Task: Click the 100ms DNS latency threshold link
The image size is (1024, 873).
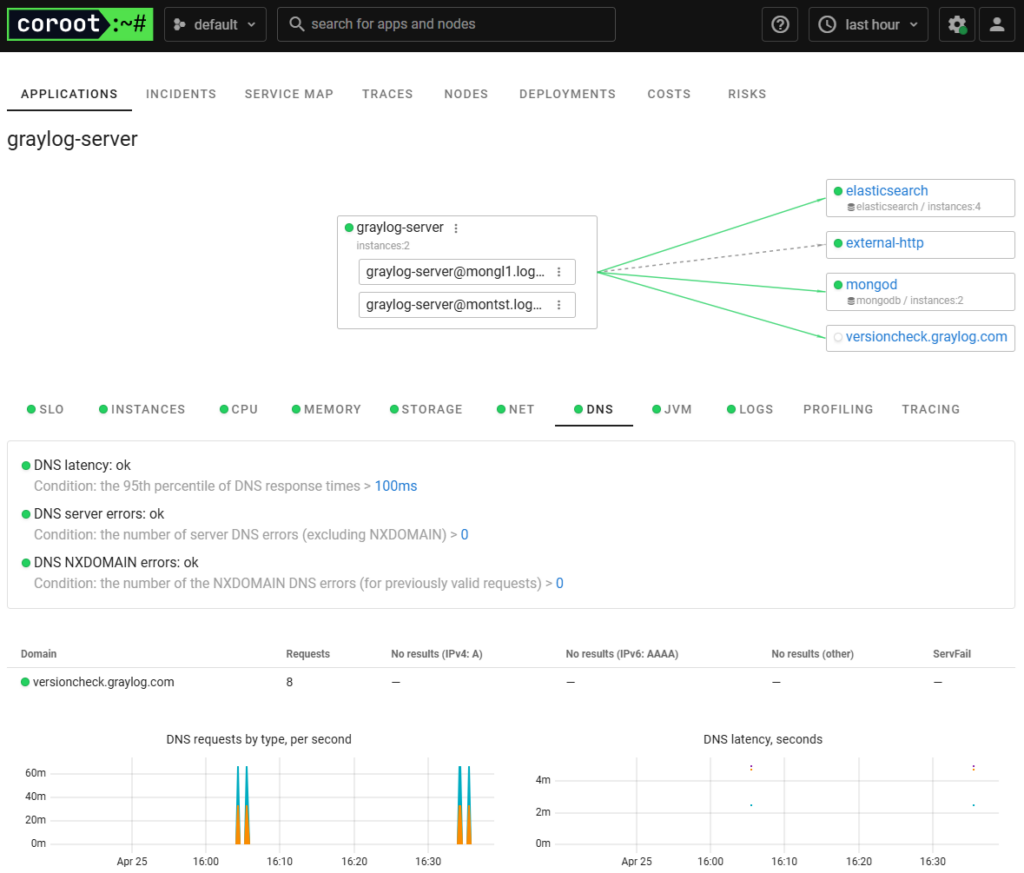Action: [x=395, y=485]
